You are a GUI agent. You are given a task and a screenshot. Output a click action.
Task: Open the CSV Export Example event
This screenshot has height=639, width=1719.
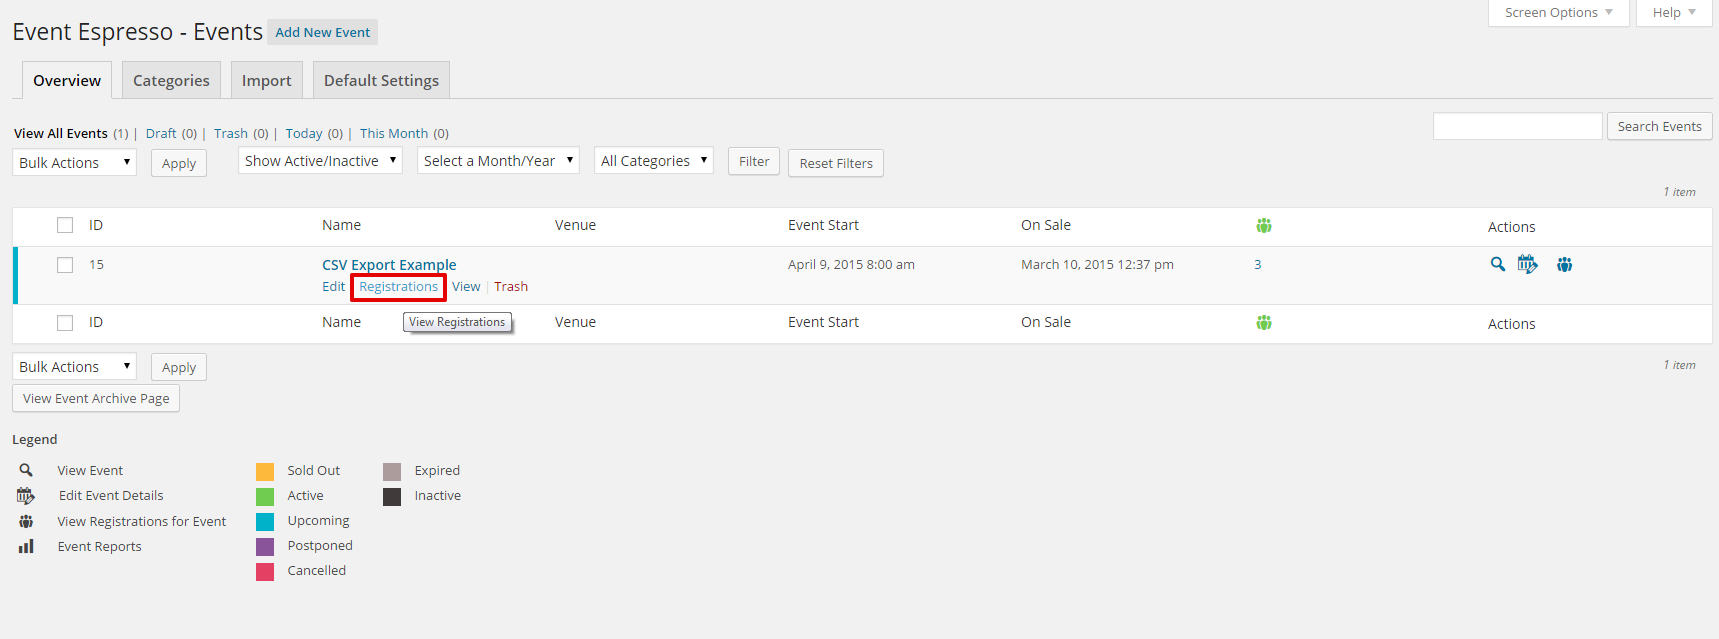coord(389,265)
